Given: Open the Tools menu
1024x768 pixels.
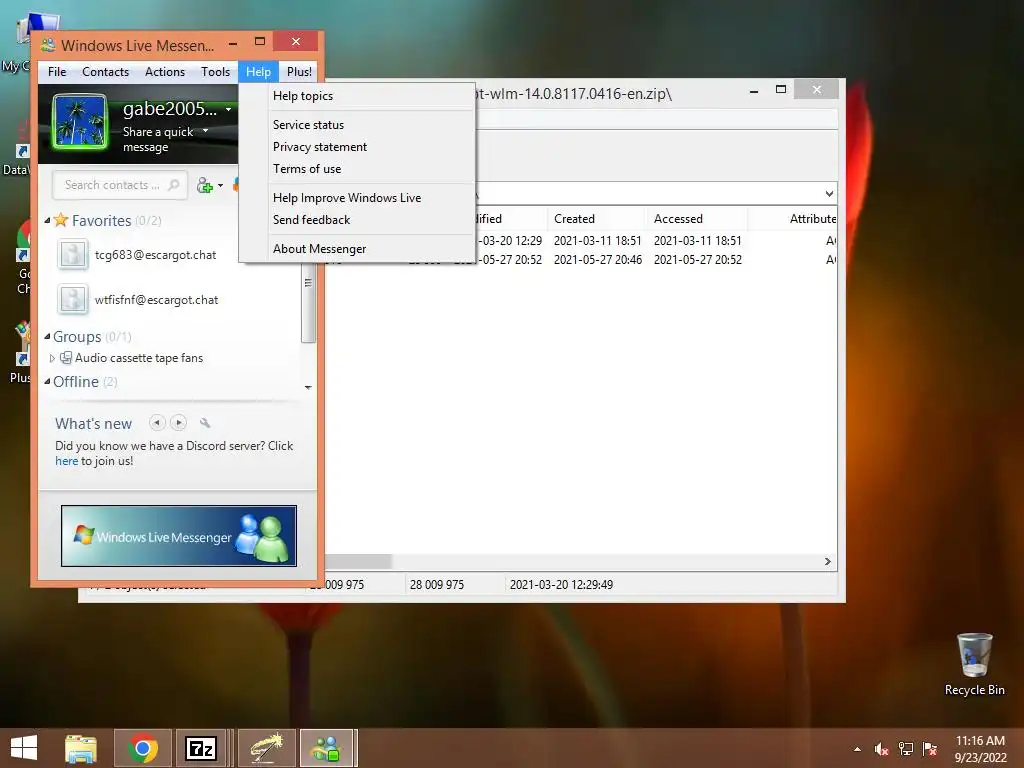Looking at the screenshot, I should point(215,72).
